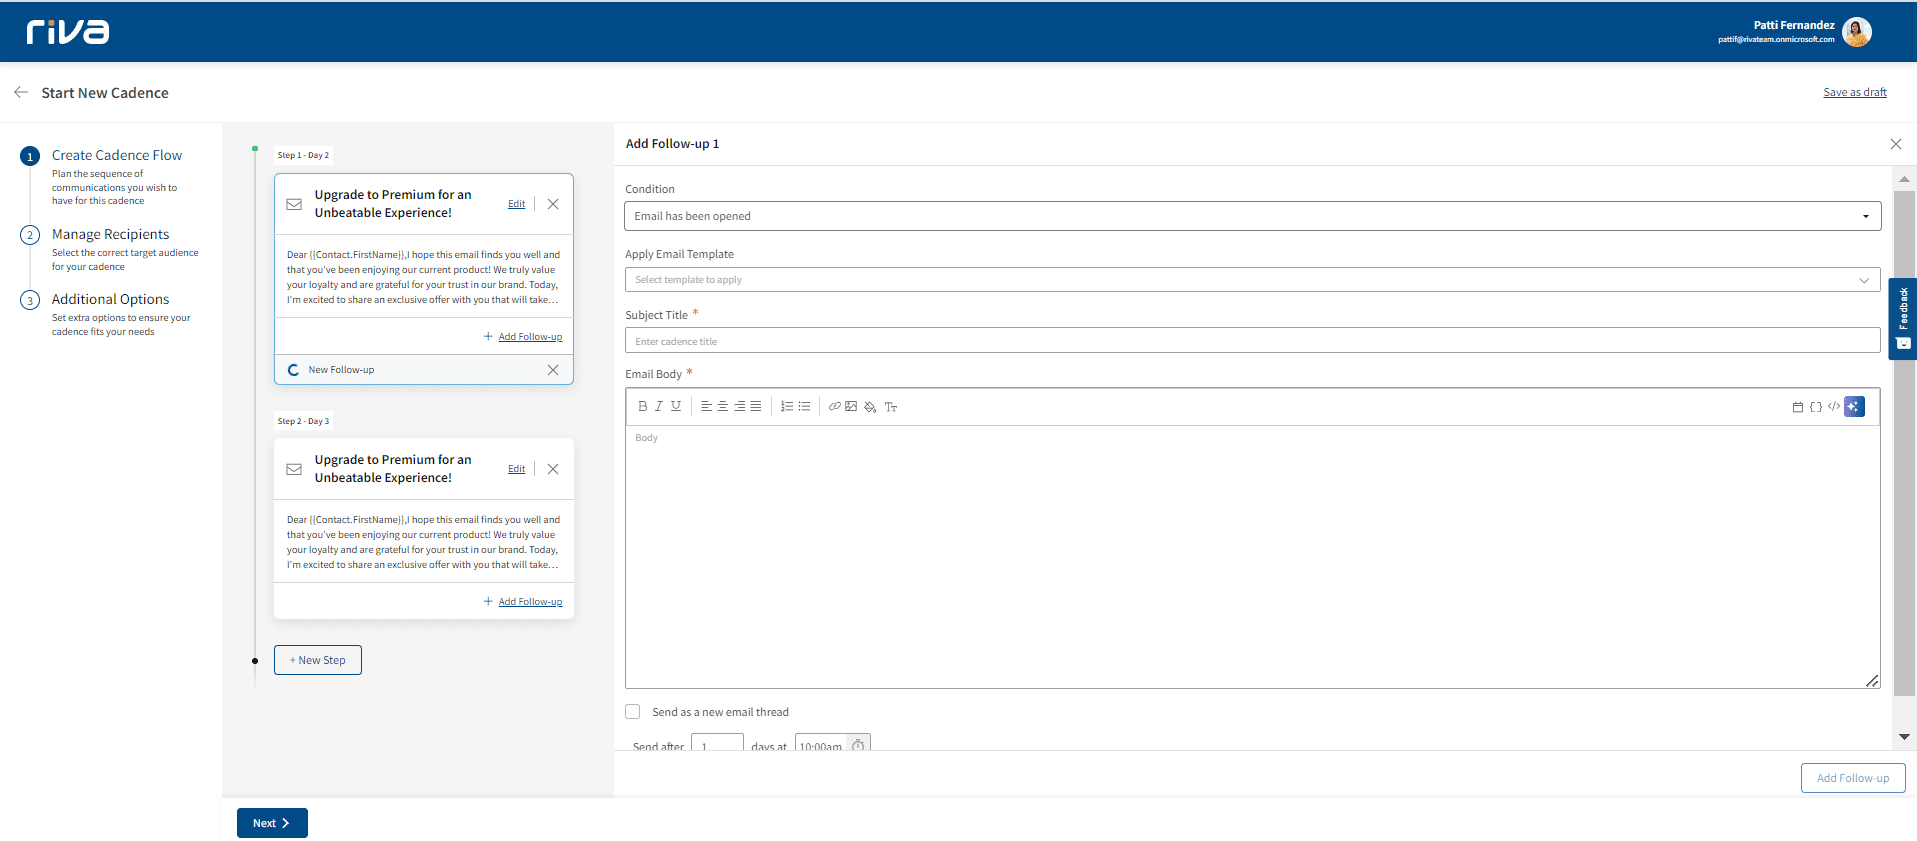Insert a bulleted list
Screen dimensions: 1917x841
[x=804, y=406]
